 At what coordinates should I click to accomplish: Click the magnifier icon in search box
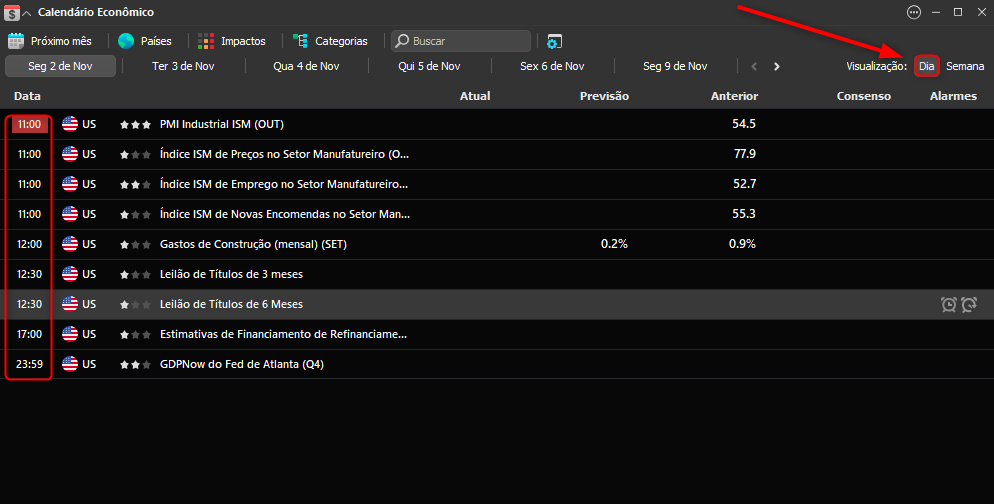pos(402,41)
